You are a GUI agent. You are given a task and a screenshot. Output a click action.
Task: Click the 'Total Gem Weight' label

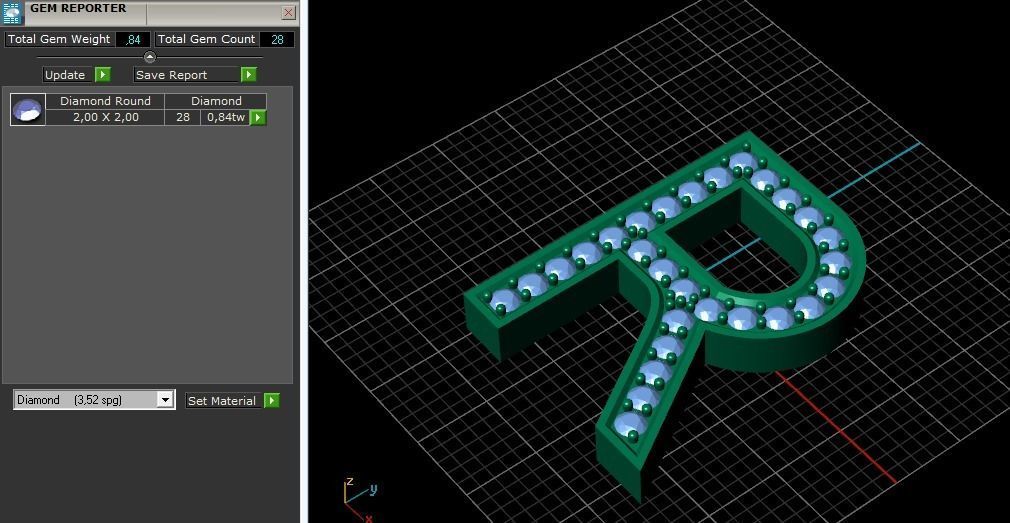coord(59,39)
